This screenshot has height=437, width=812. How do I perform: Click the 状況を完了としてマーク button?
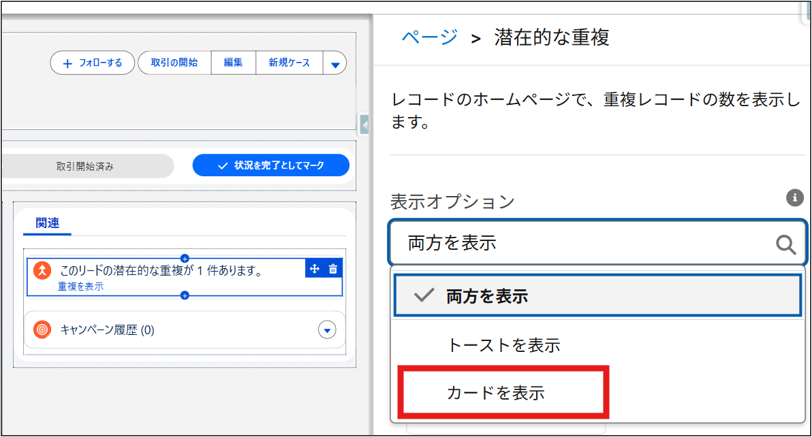click(271, 166)
